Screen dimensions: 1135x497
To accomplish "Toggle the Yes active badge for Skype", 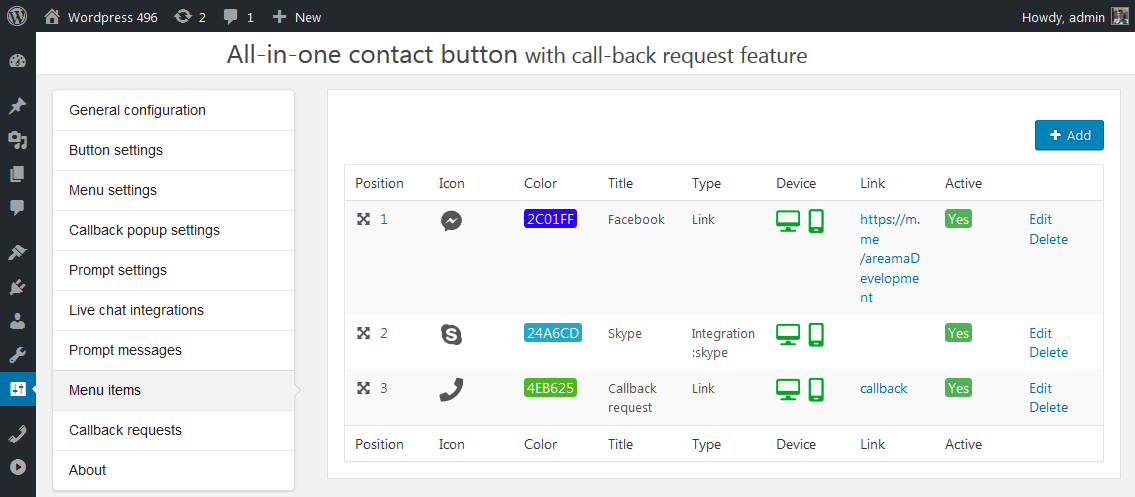I will 958,333.
